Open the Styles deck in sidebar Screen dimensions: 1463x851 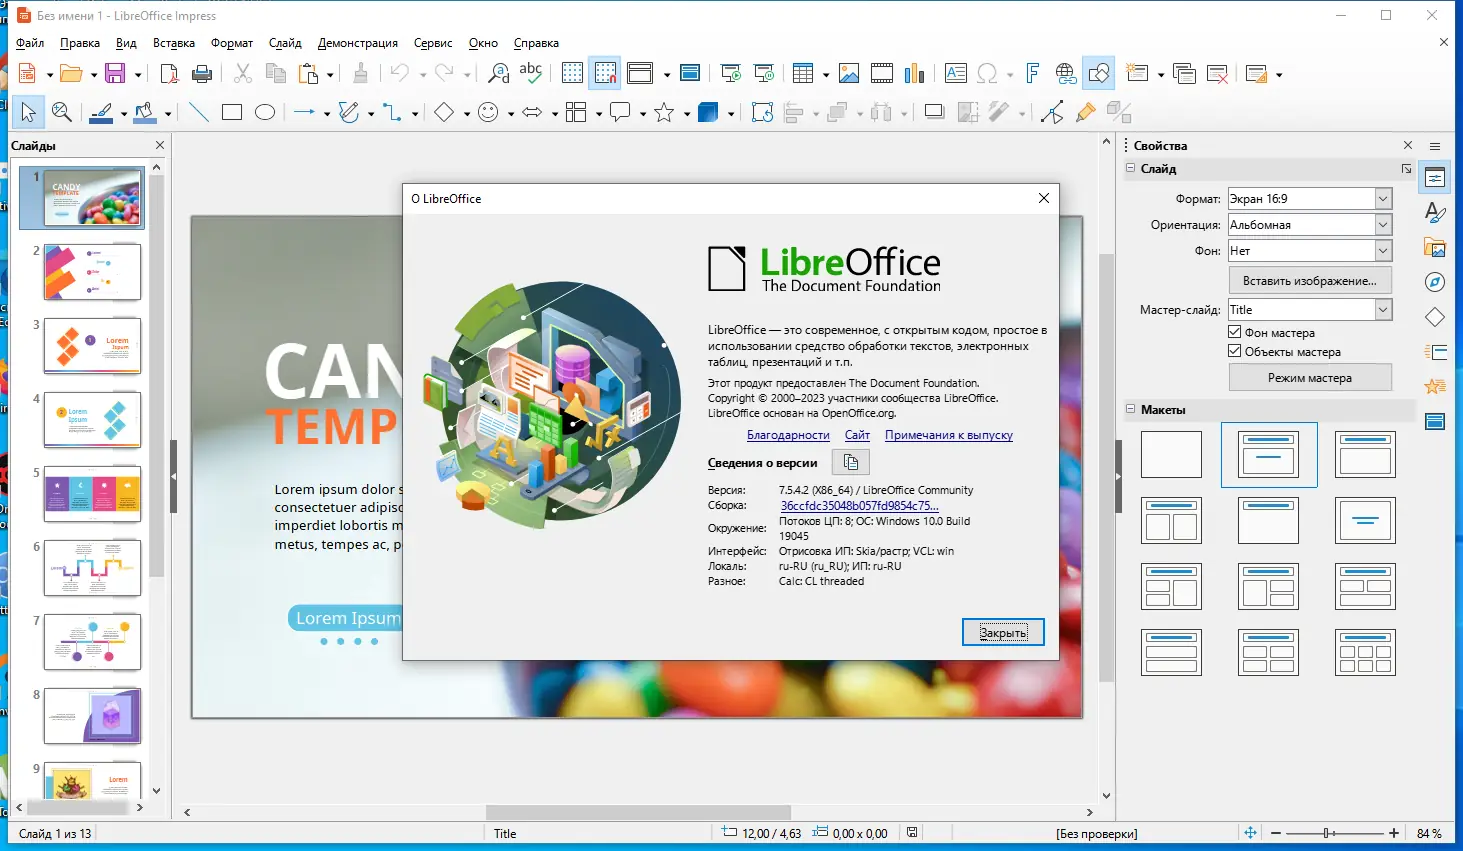coord(1435,213)
